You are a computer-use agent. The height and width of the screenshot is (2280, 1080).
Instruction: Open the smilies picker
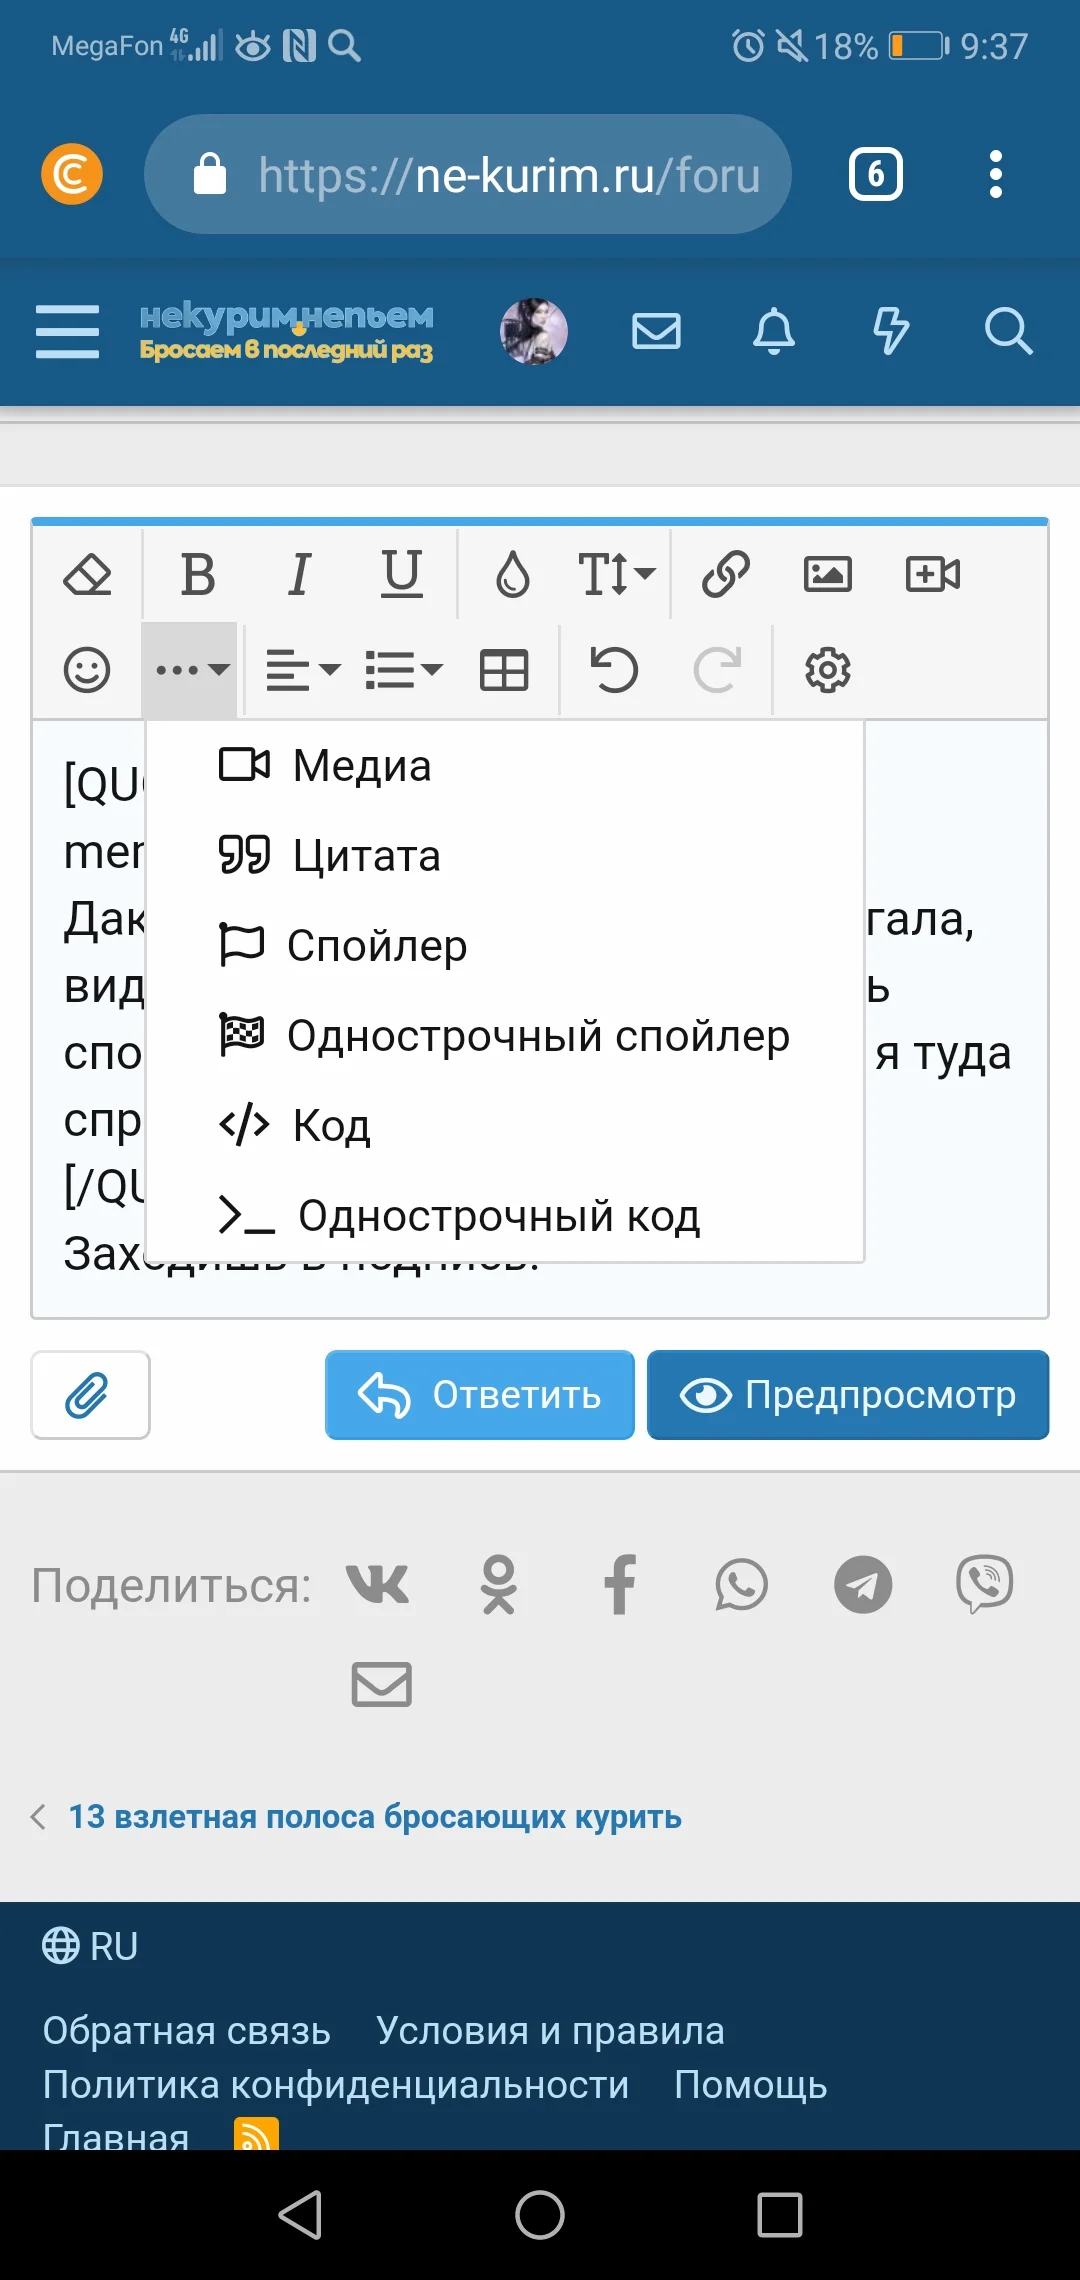point(87,669)
